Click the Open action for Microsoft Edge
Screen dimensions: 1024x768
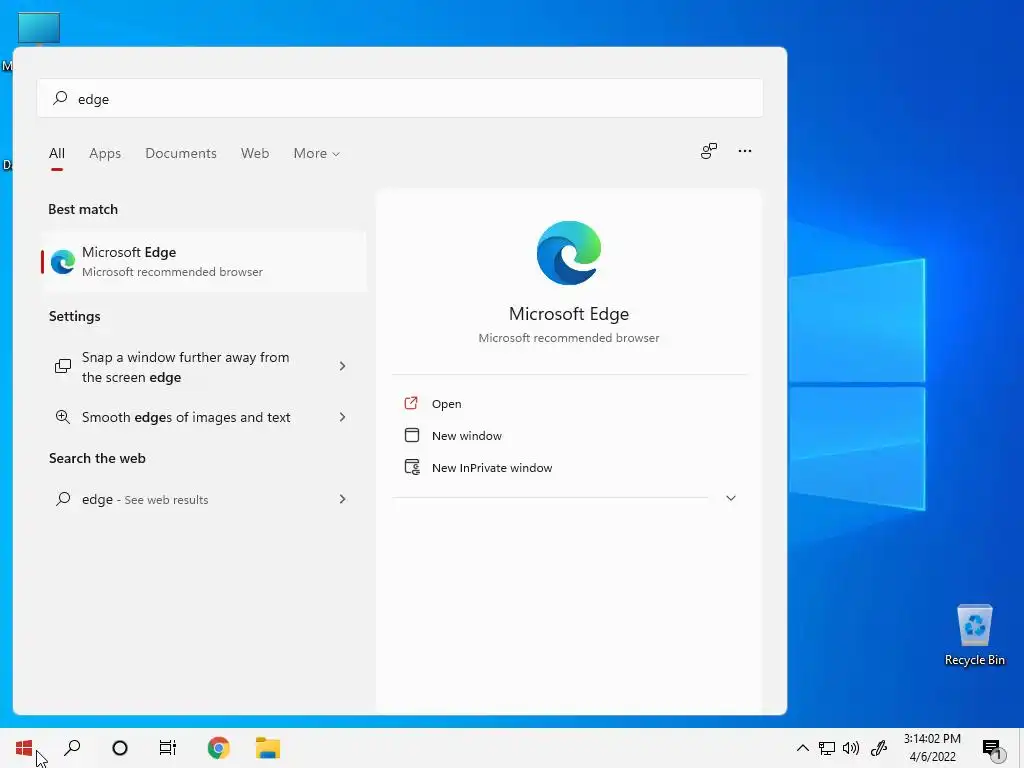(x=446, y=404)
